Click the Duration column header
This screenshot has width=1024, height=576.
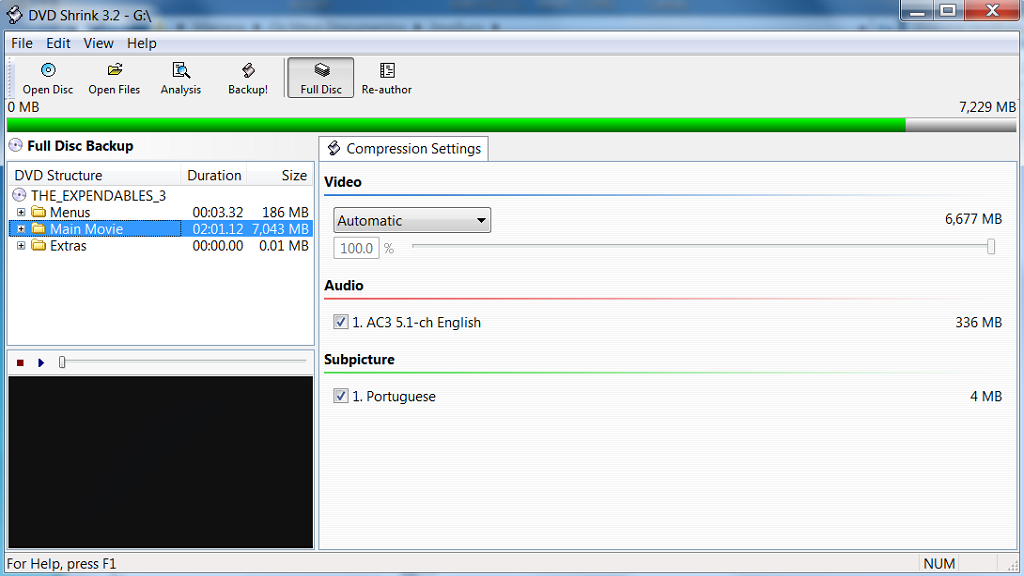[x=214, y=175]
